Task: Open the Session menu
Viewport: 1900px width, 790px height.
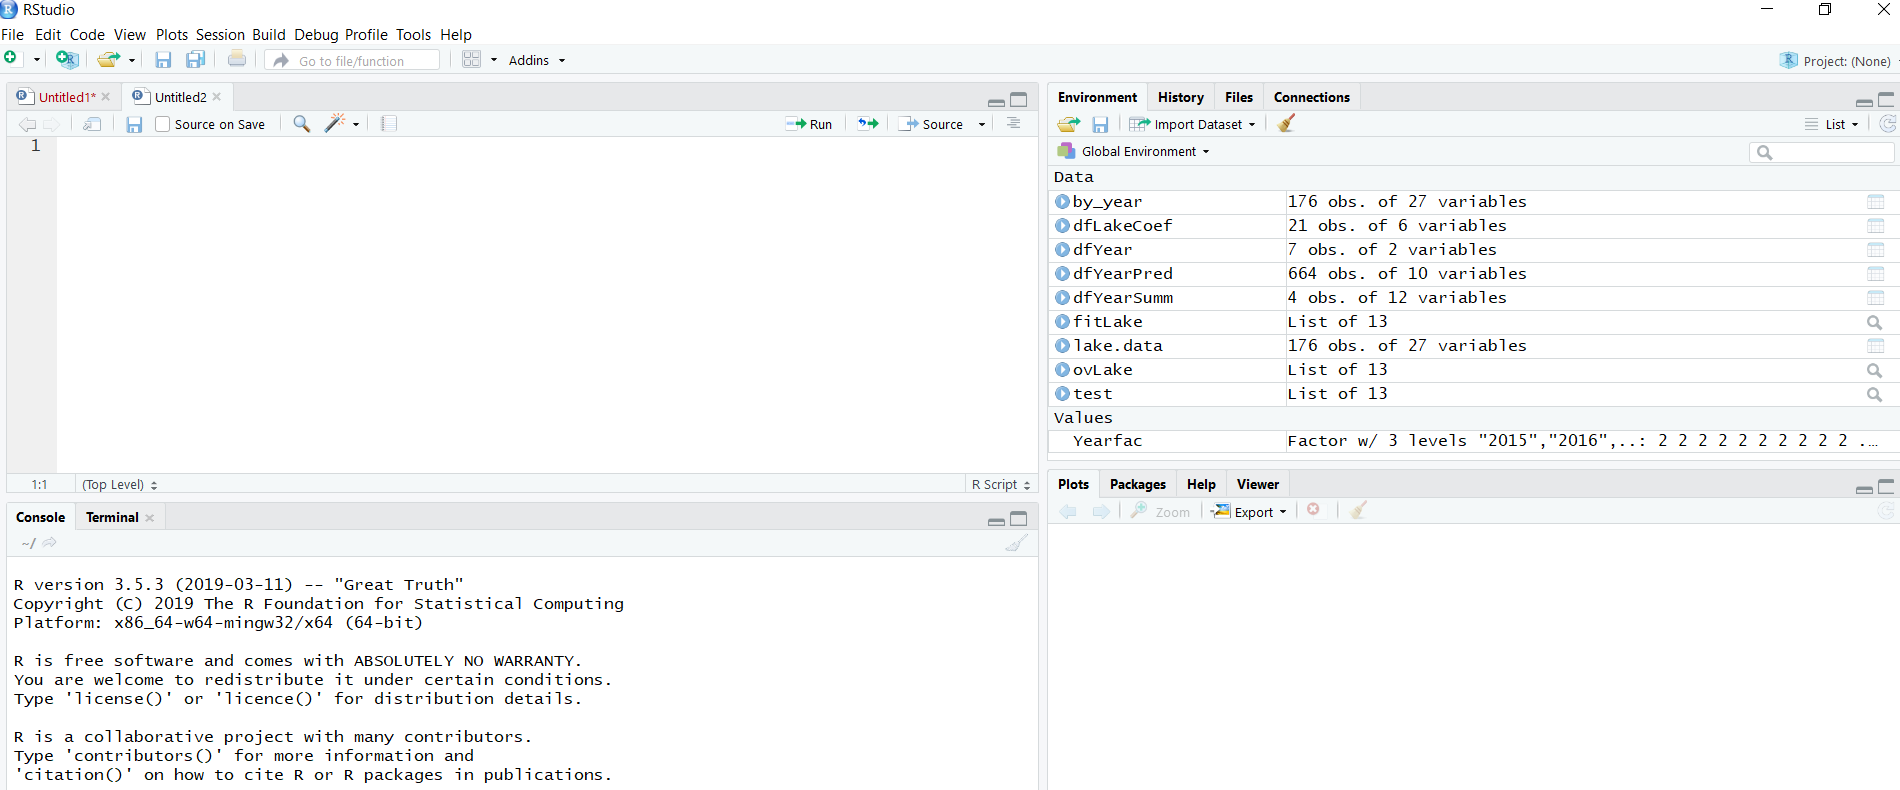Action: tap(220, 35)
